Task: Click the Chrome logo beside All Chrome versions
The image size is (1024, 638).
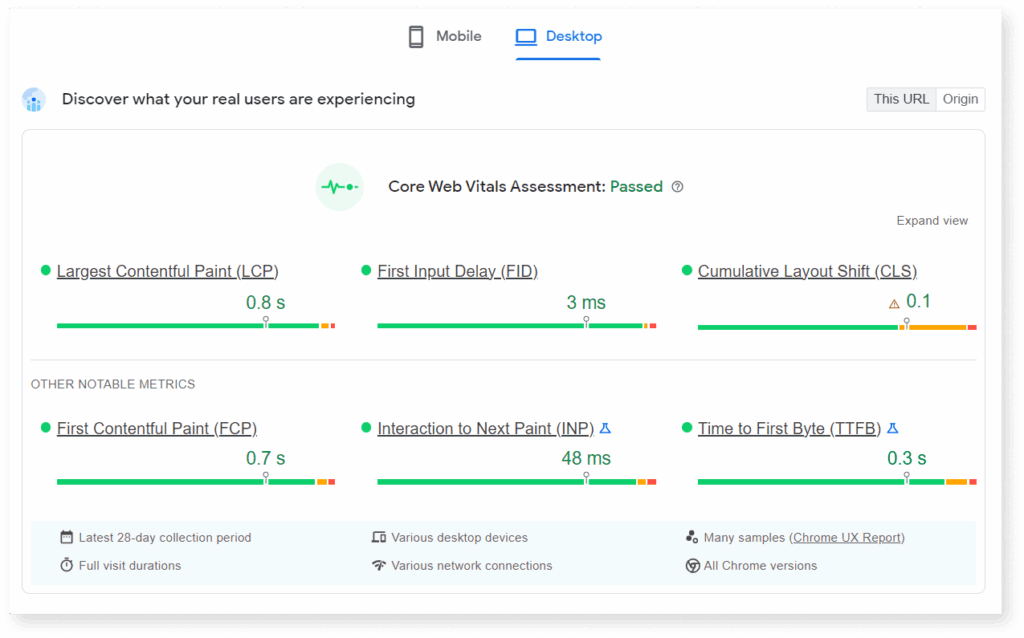Action: click(x=692, y=565)
